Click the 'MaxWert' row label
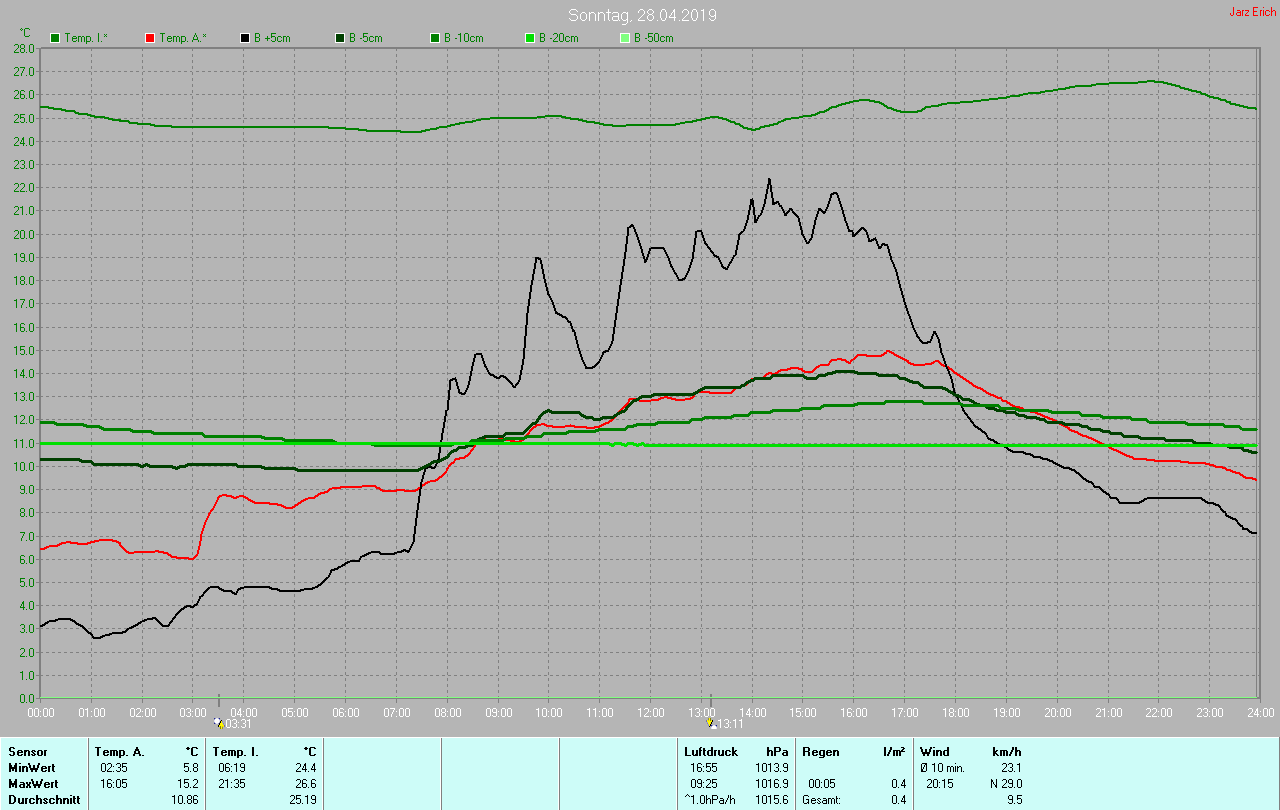The width and height of the screenshot is (1280, 810). (x=33, y=784)
